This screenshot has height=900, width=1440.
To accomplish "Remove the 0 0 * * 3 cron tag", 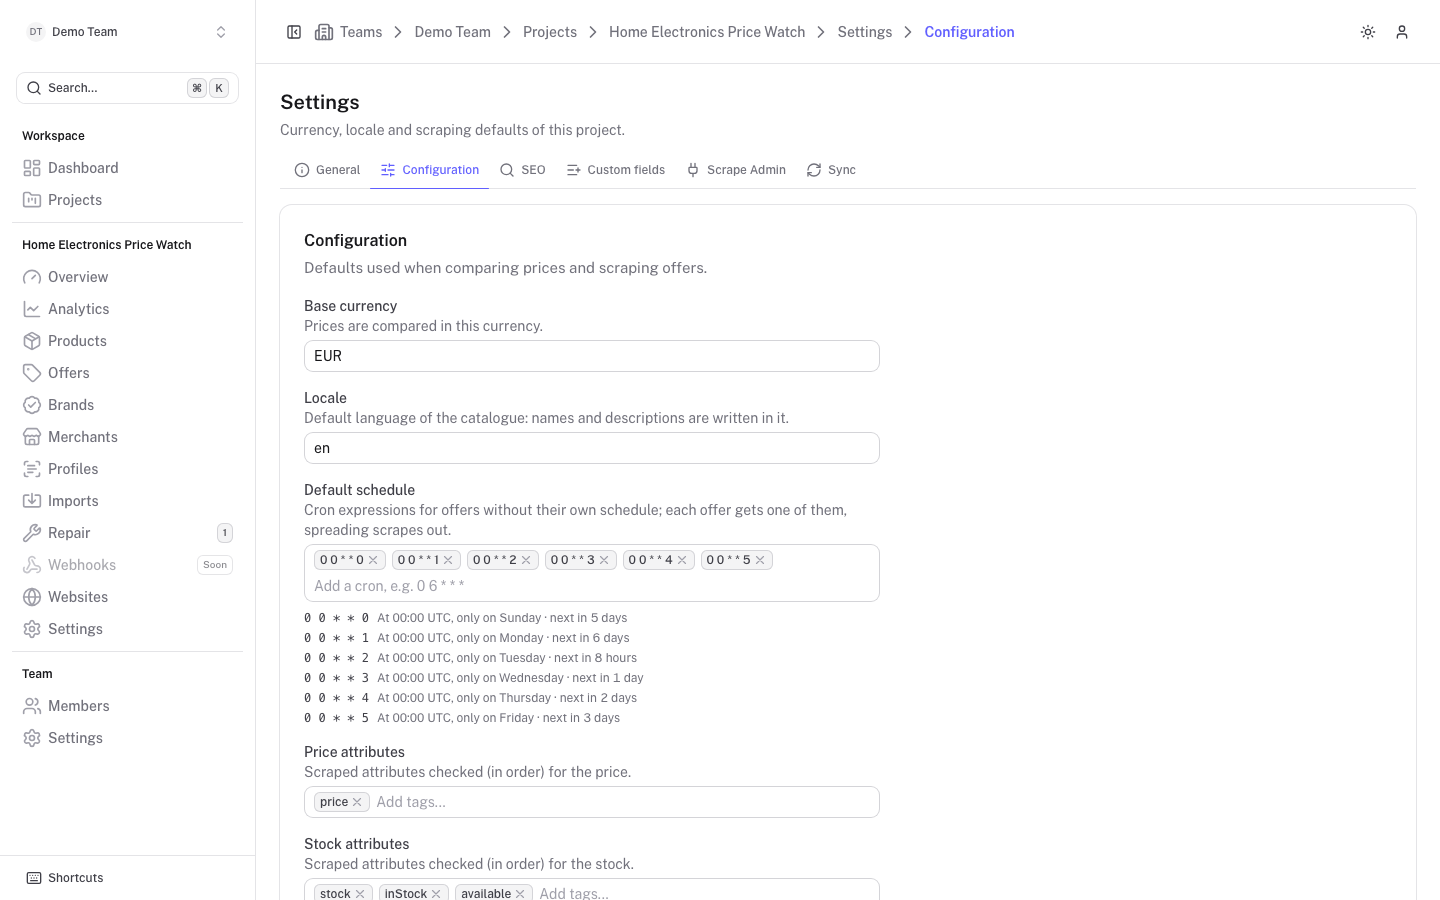I will 604,560.
